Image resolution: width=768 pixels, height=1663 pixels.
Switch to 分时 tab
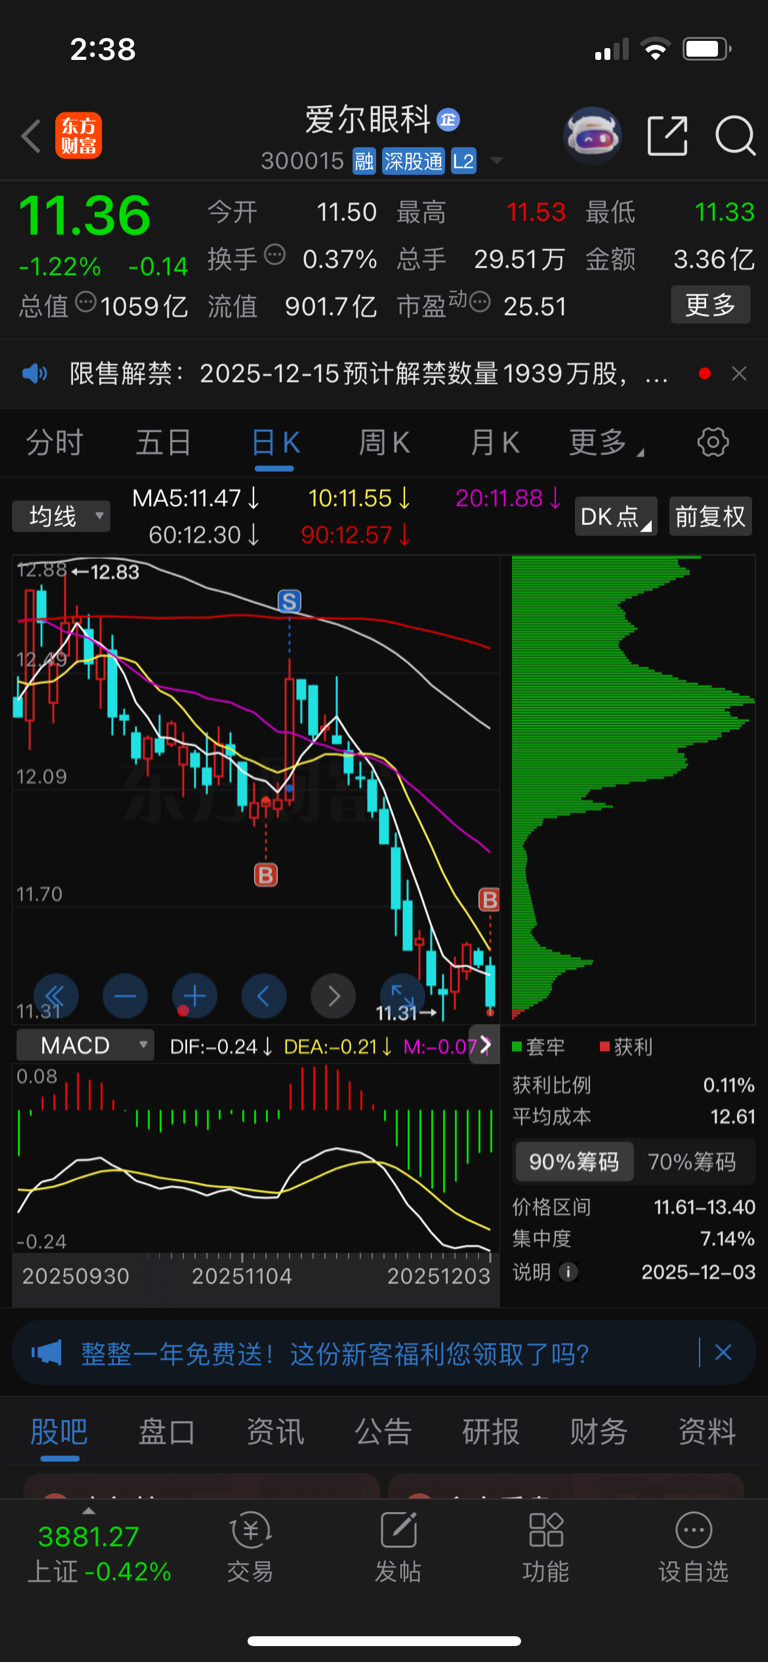coord(54,442)
